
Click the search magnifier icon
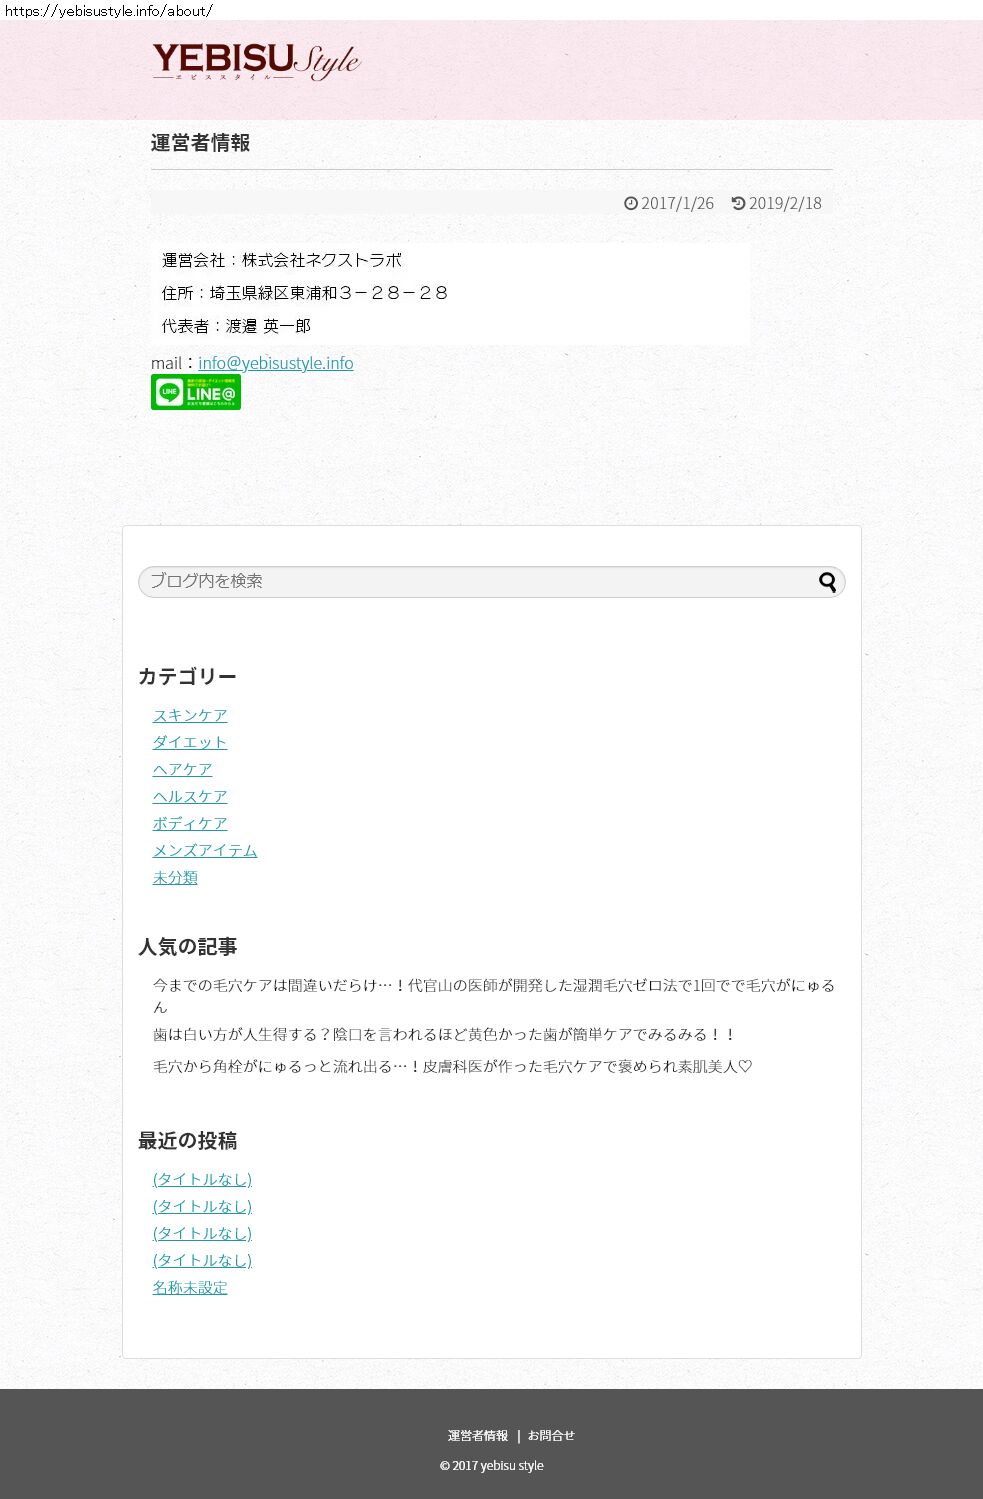[x=828, y=582]
